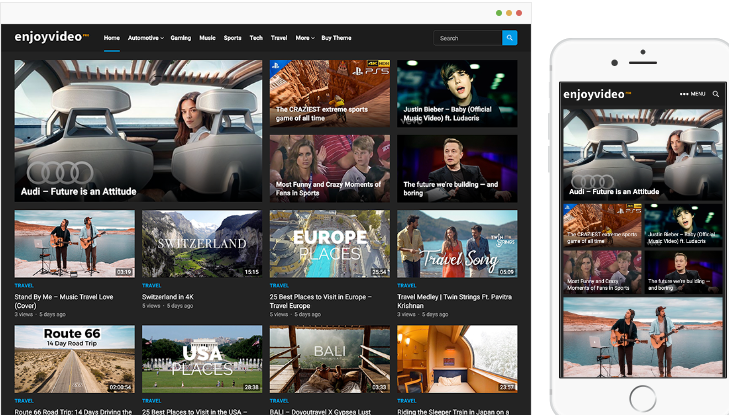Screen dimensions: 729x415
Task: Go to the Sports nav item
Action: 232,38
